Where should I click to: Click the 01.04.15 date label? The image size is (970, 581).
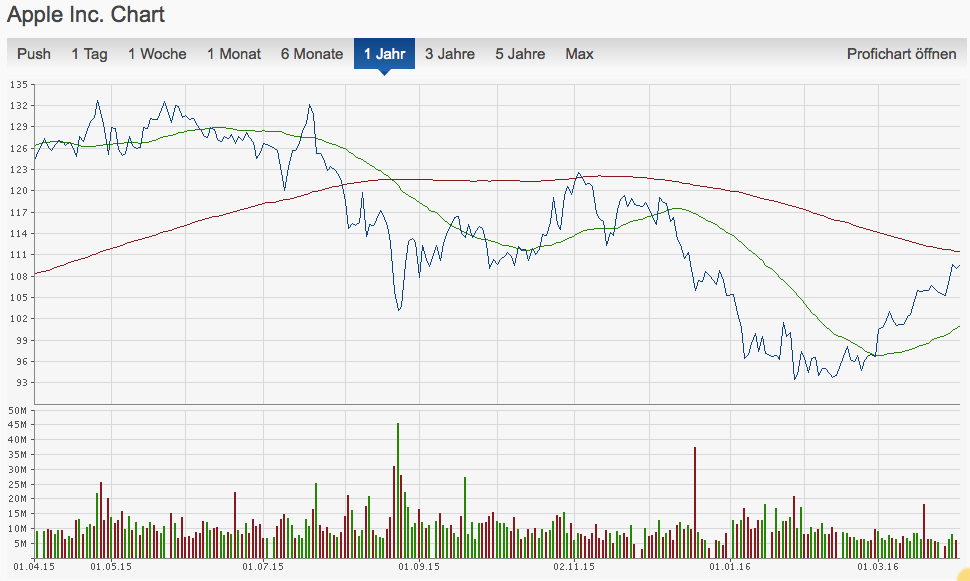(34, 566)
